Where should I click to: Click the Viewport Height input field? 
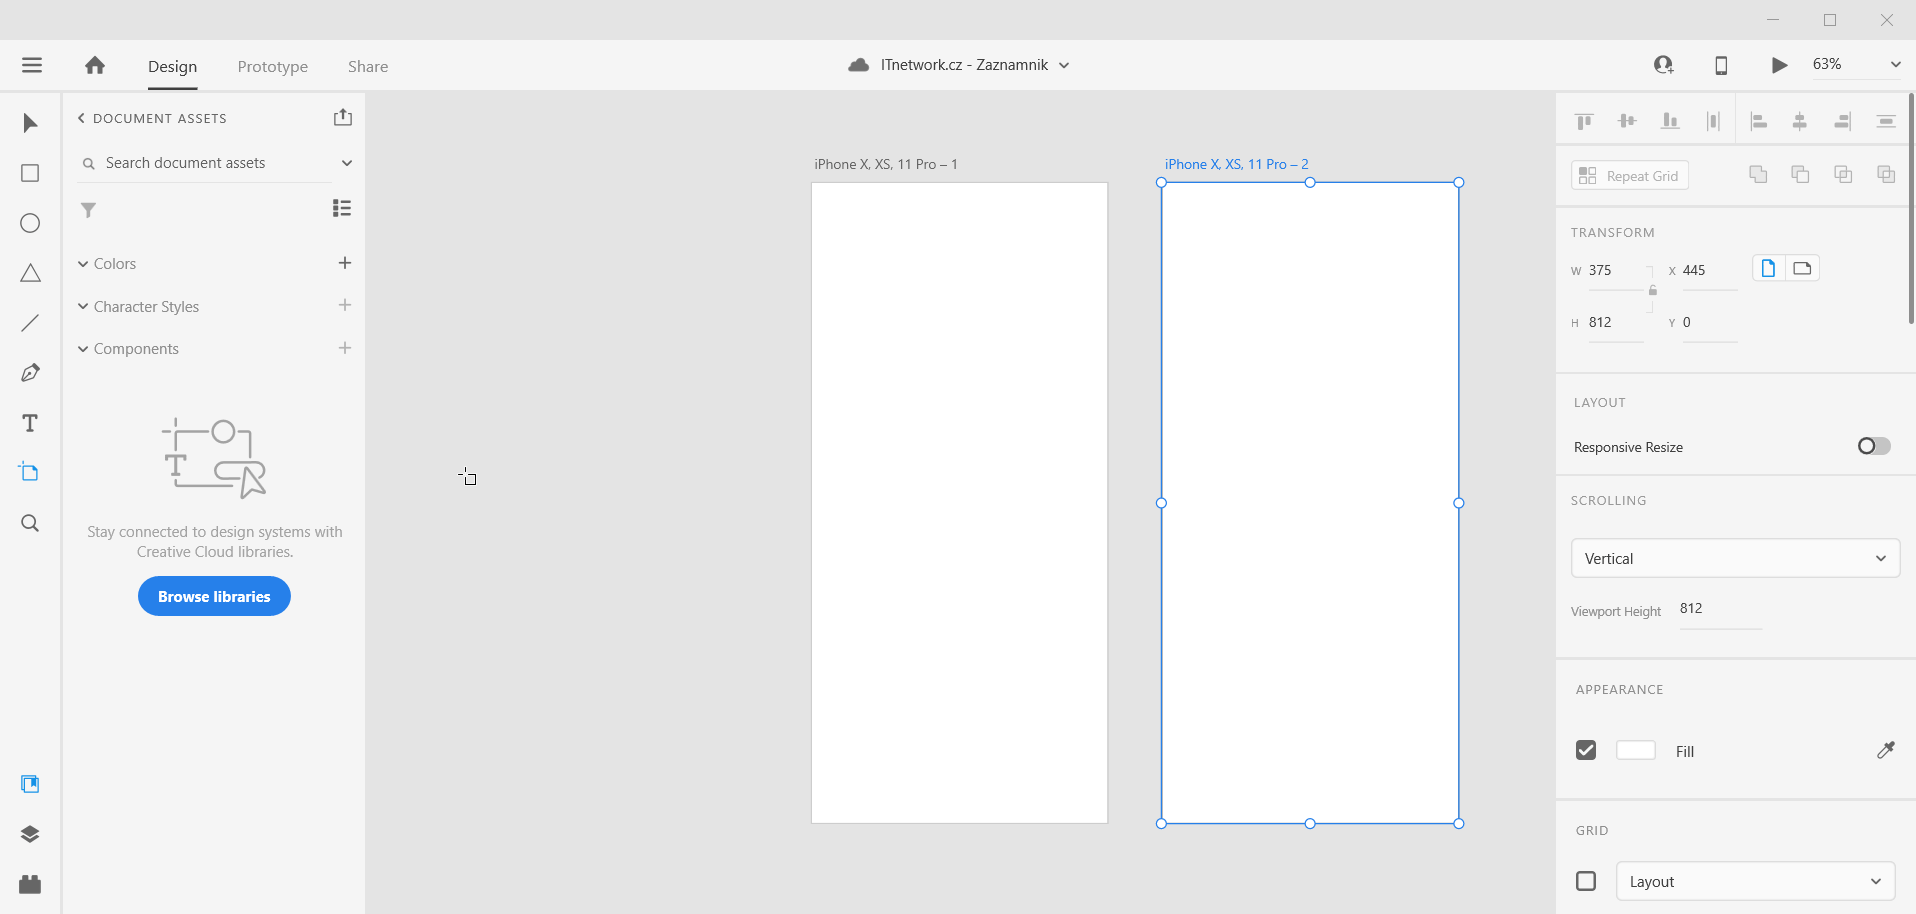click(x=1719, y=609)
